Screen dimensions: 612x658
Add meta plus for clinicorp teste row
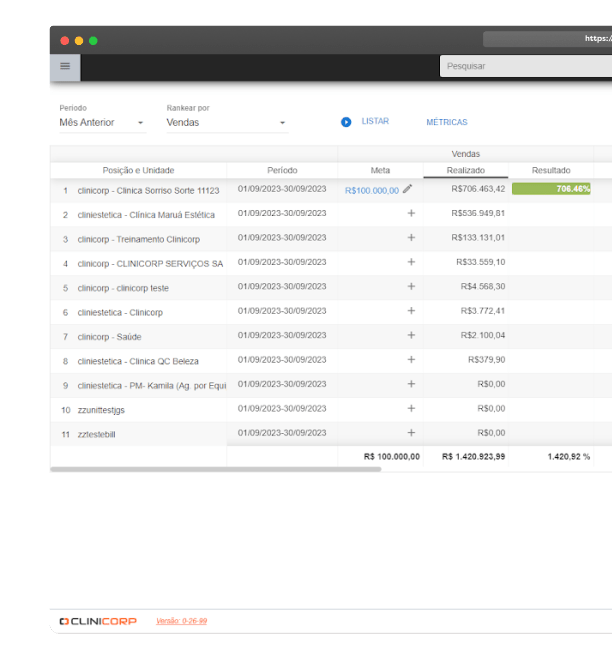[411, 286]
